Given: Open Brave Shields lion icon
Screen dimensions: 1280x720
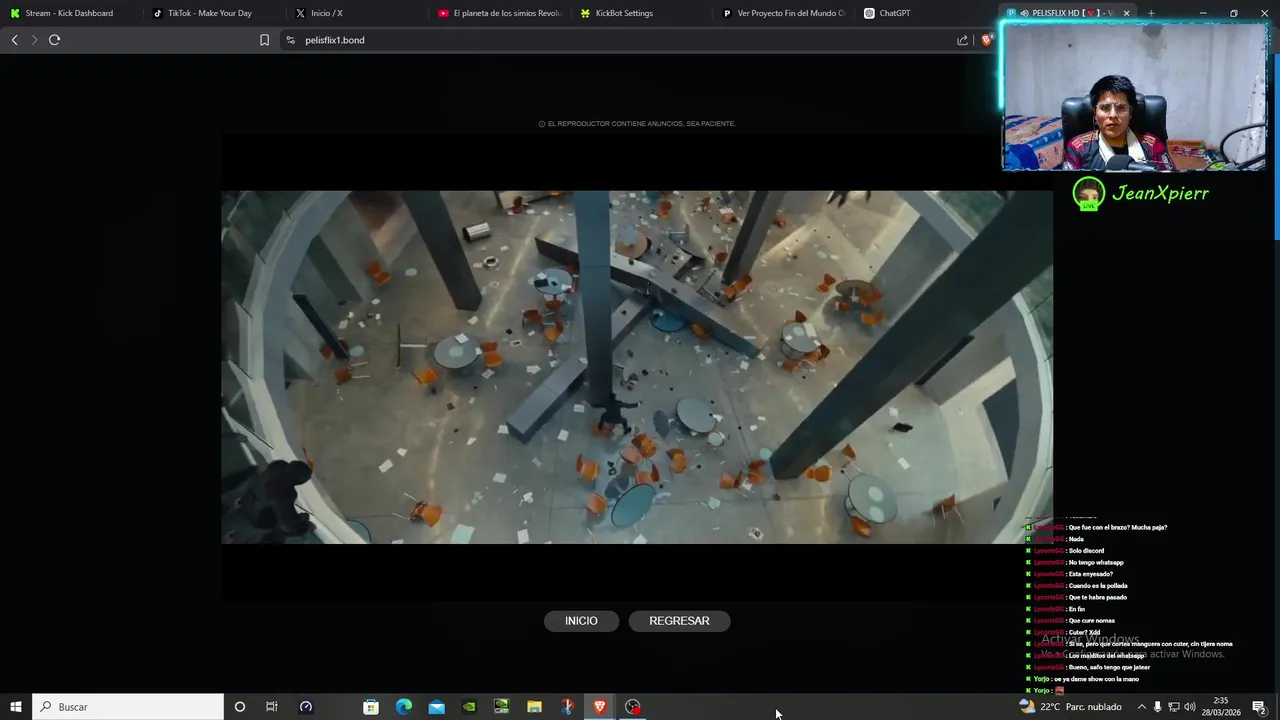Looking at the screenshot, I should pos(986,40).
